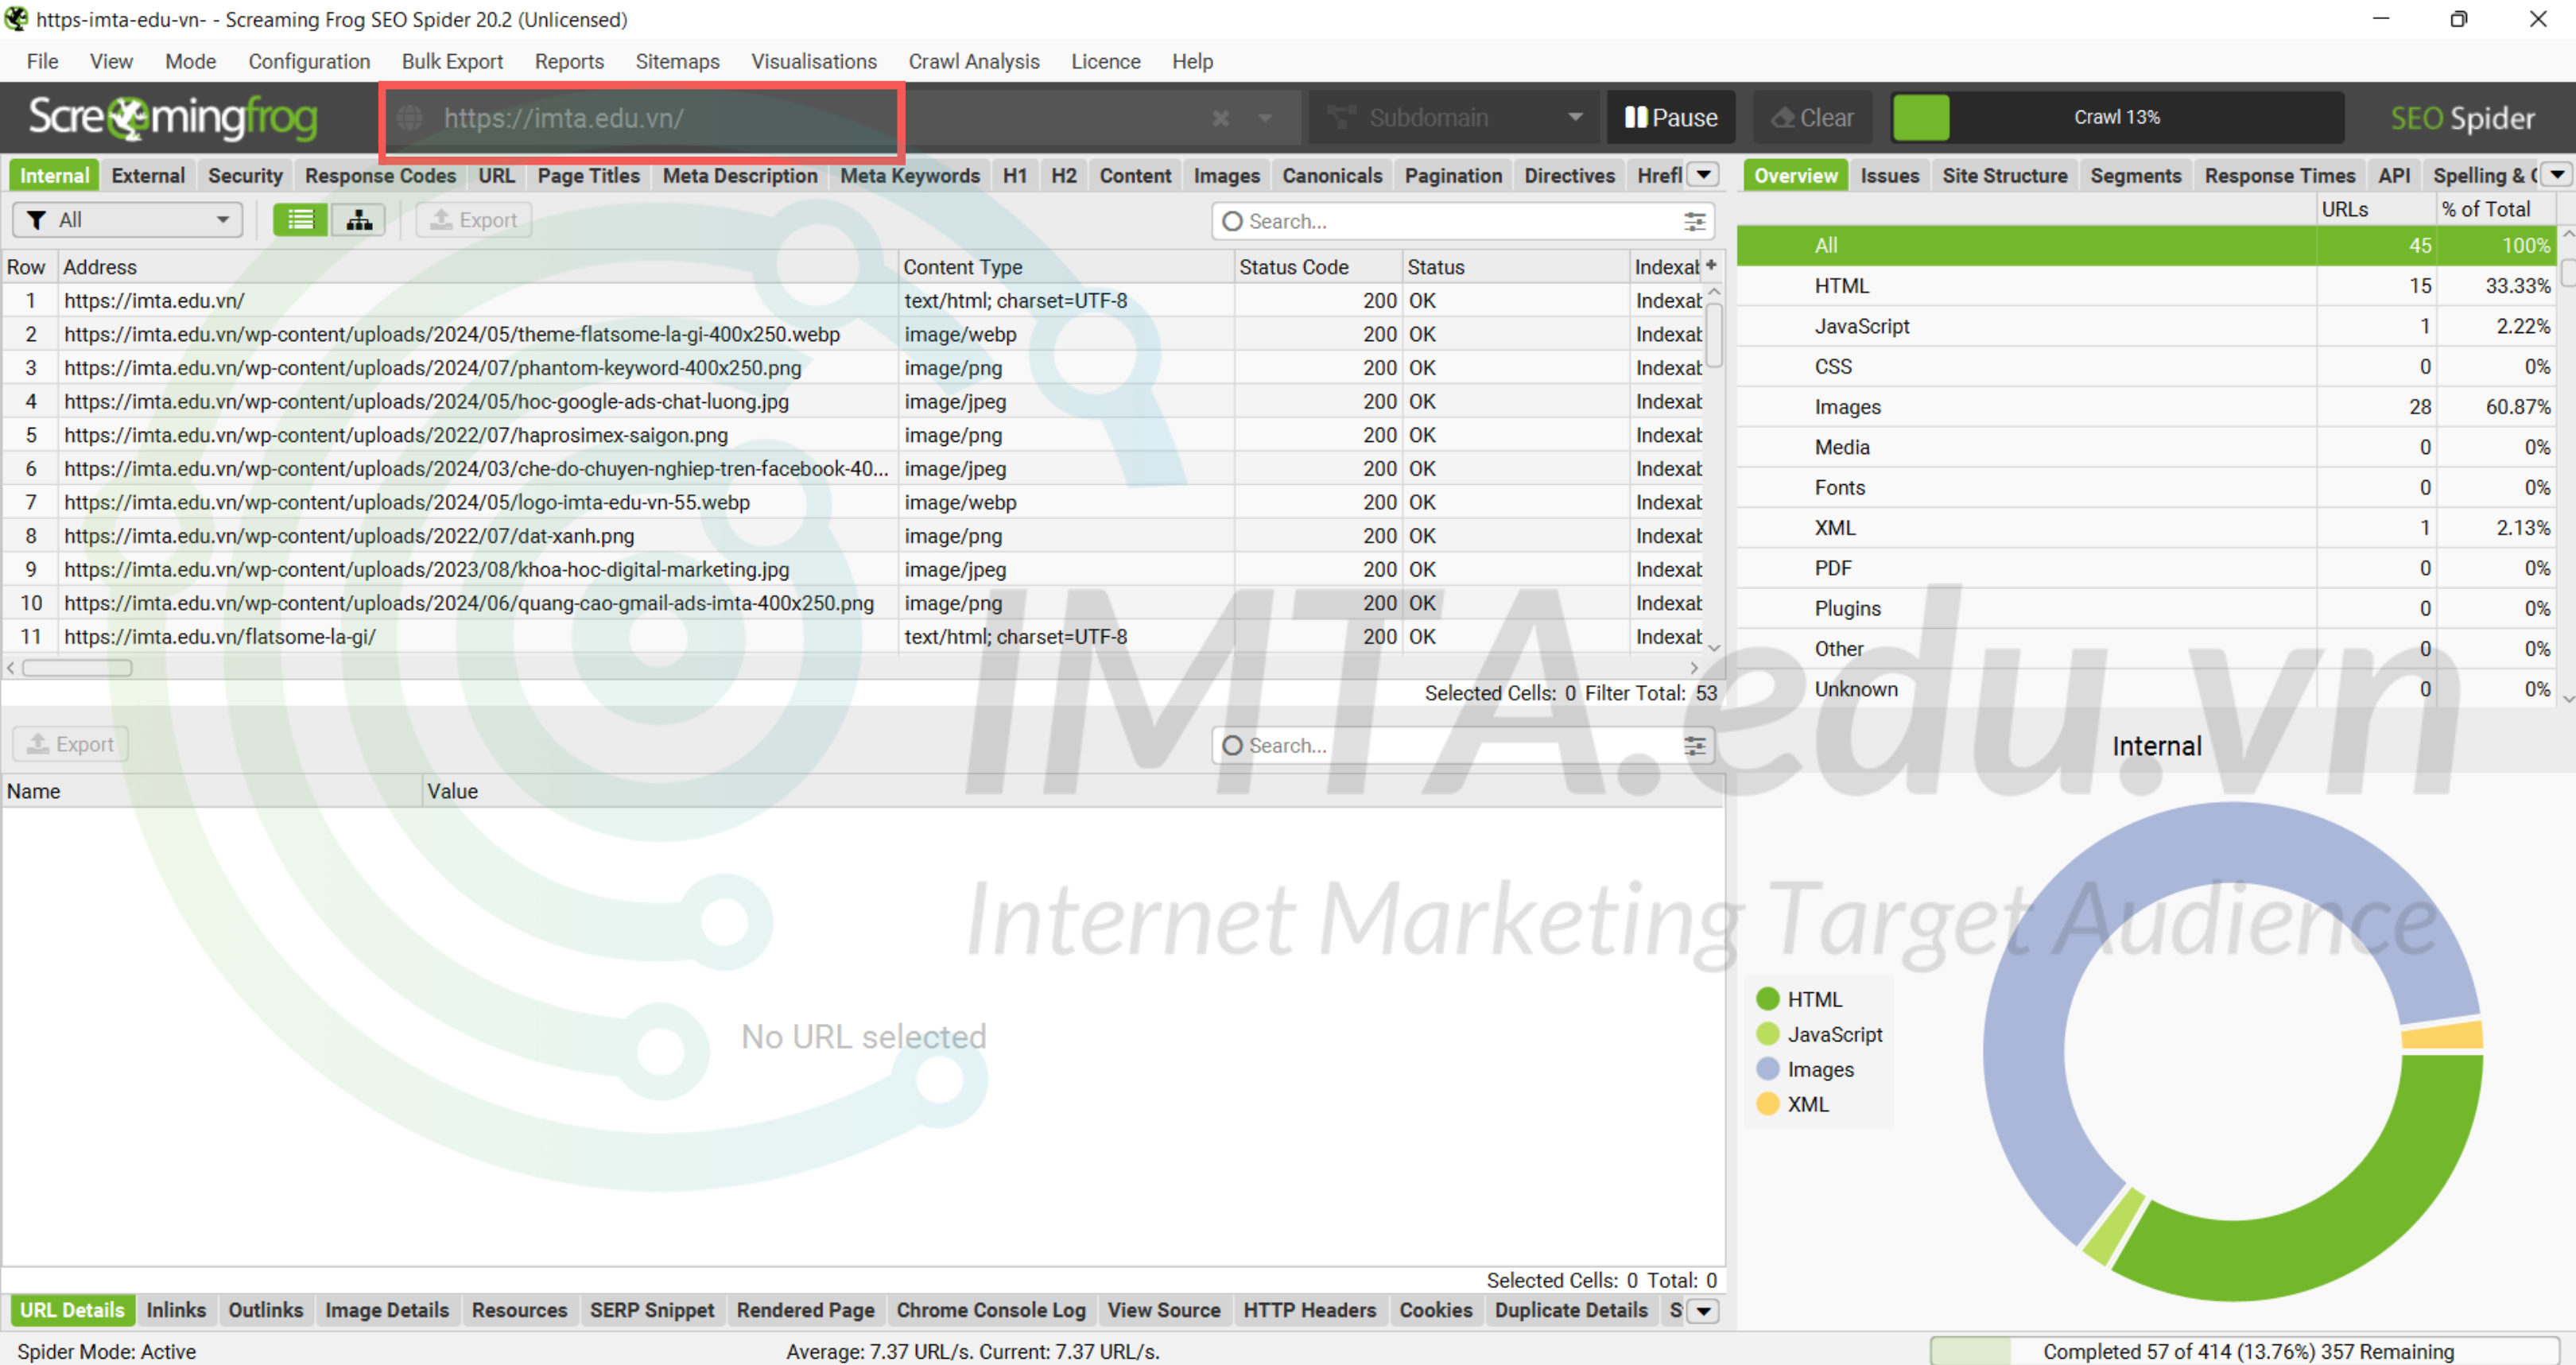The width and height of the screenshot is (2576, 1365).
Task: Select the JavaScript row in Overview
Action: click(2146, 326)
